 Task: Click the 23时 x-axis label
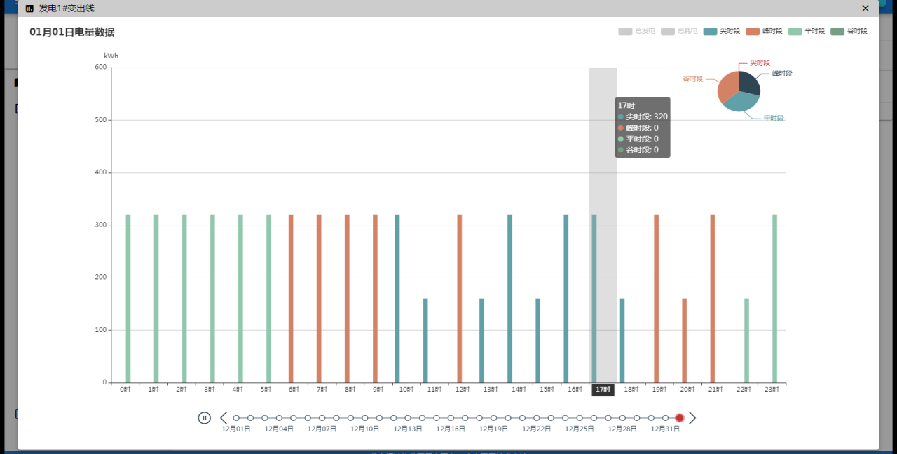click(x=772, y=390)
